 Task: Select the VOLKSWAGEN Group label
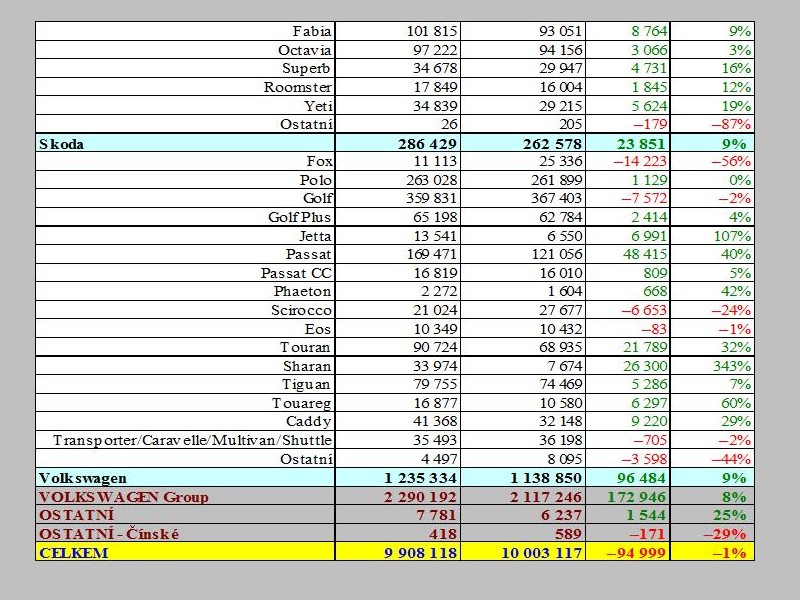click(123, 497)
